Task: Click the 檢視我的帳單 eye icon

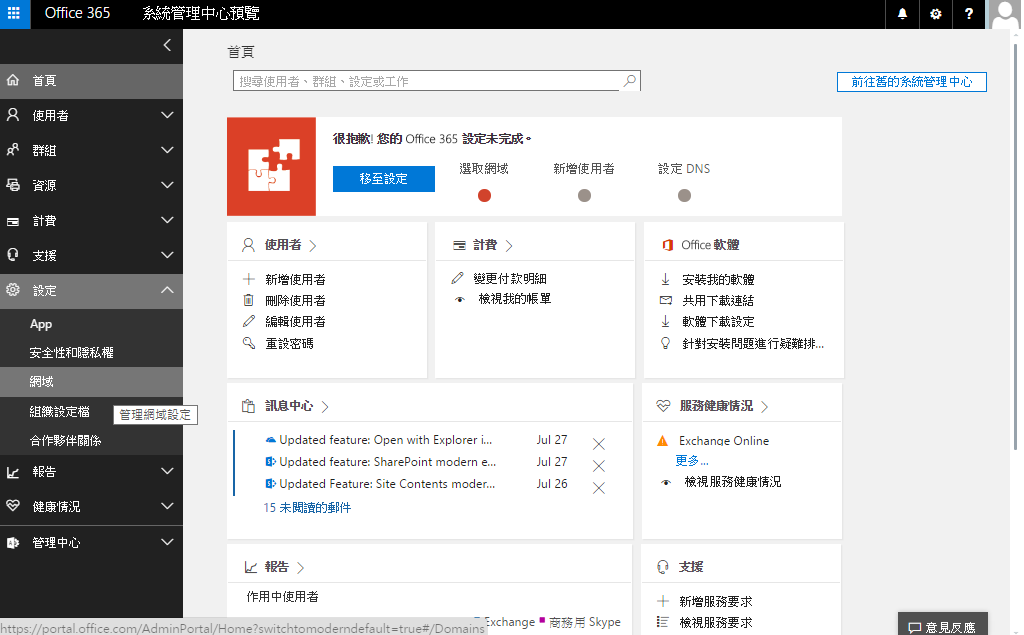Action: (x=460, y=299)
